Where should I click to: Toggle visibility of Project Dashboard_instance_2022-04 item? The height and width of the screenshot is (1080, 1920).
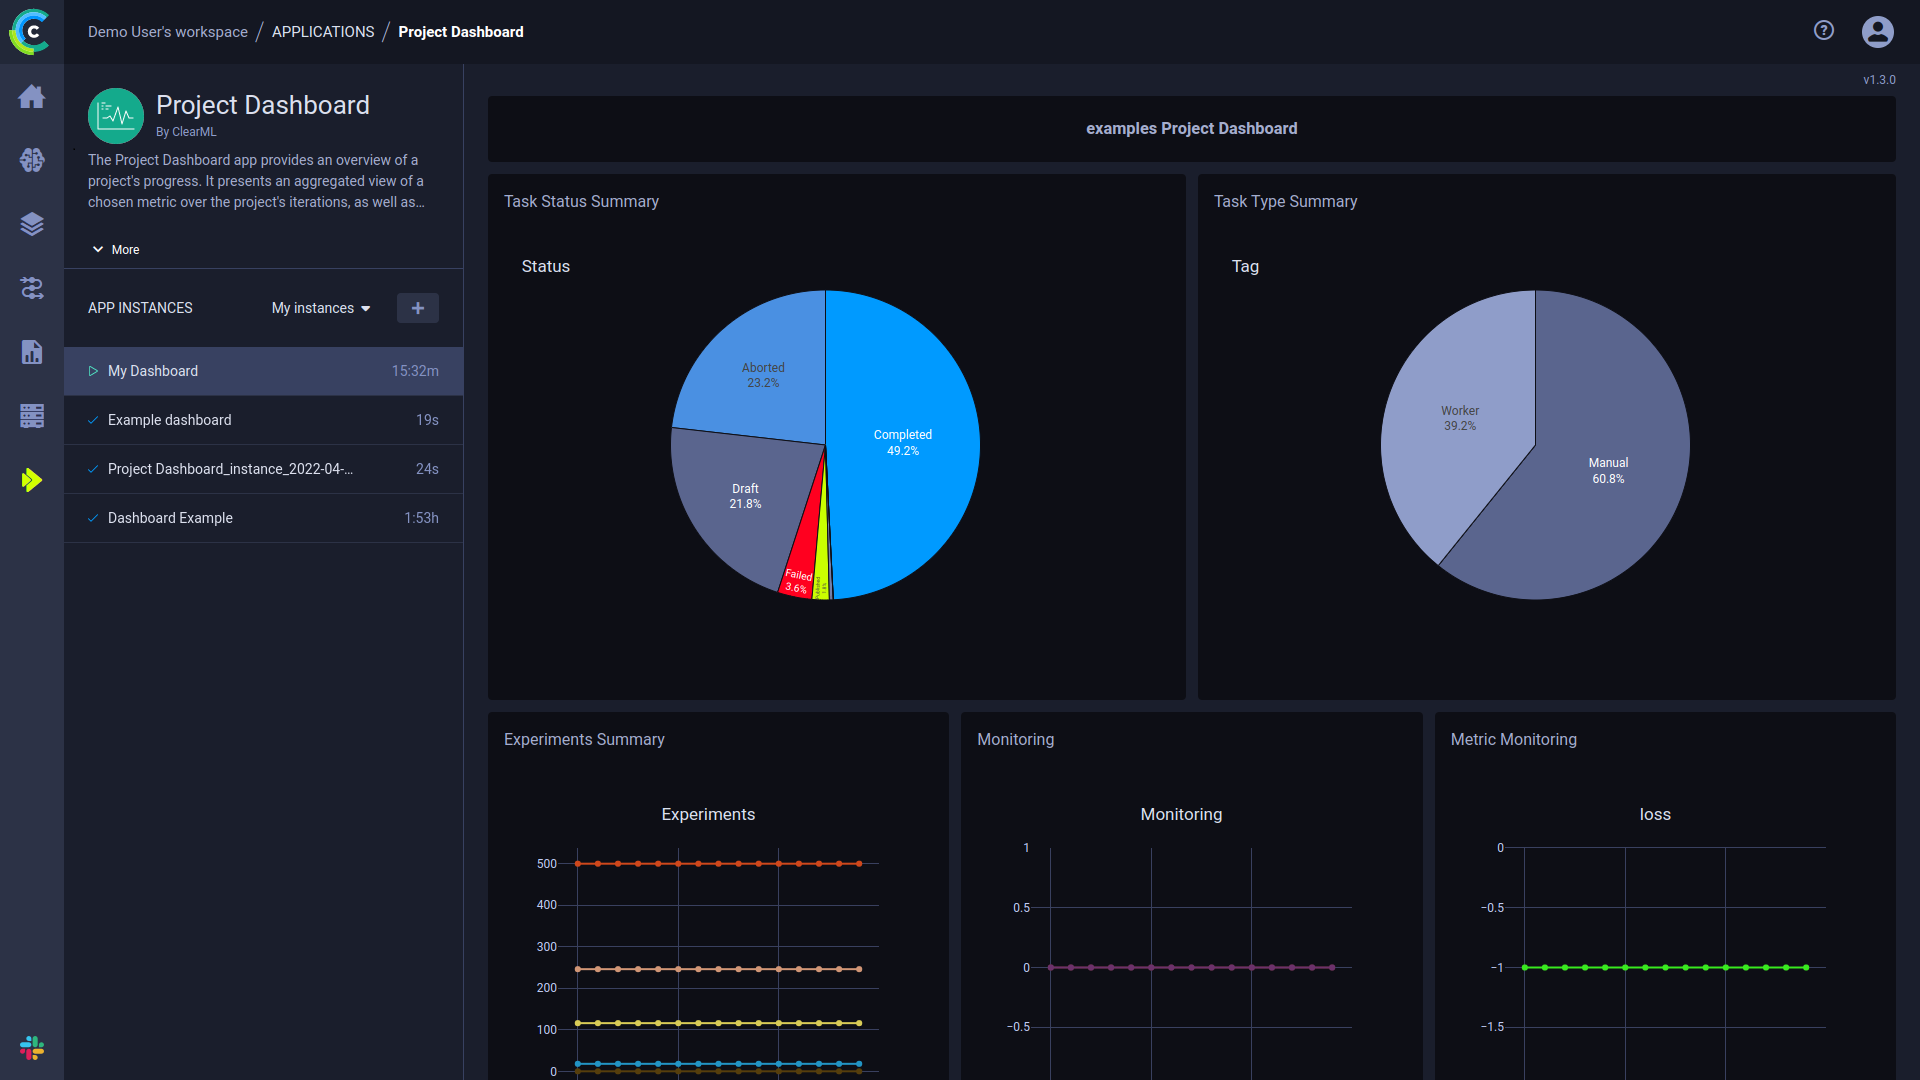click(x=94, y=468)
